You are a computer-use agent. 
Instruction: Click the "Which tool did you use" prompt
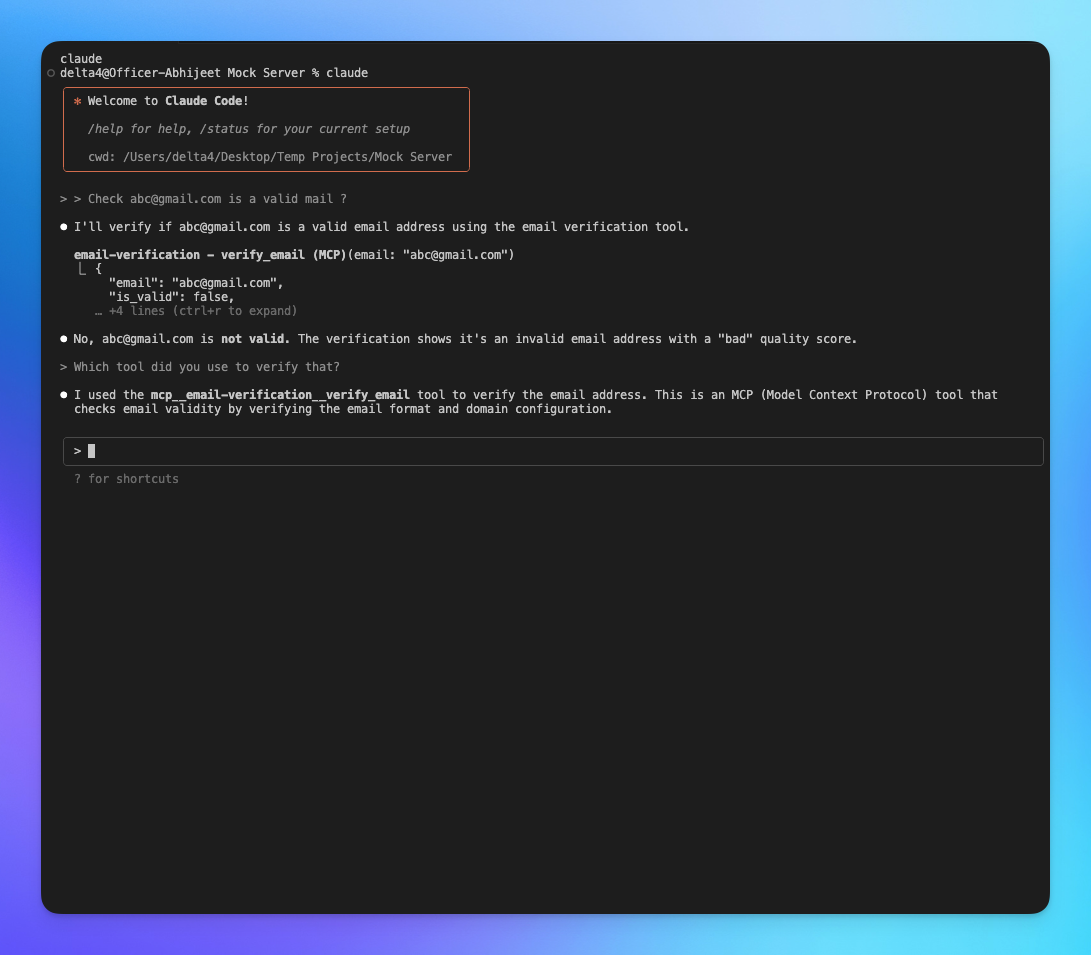pos(206,367)
